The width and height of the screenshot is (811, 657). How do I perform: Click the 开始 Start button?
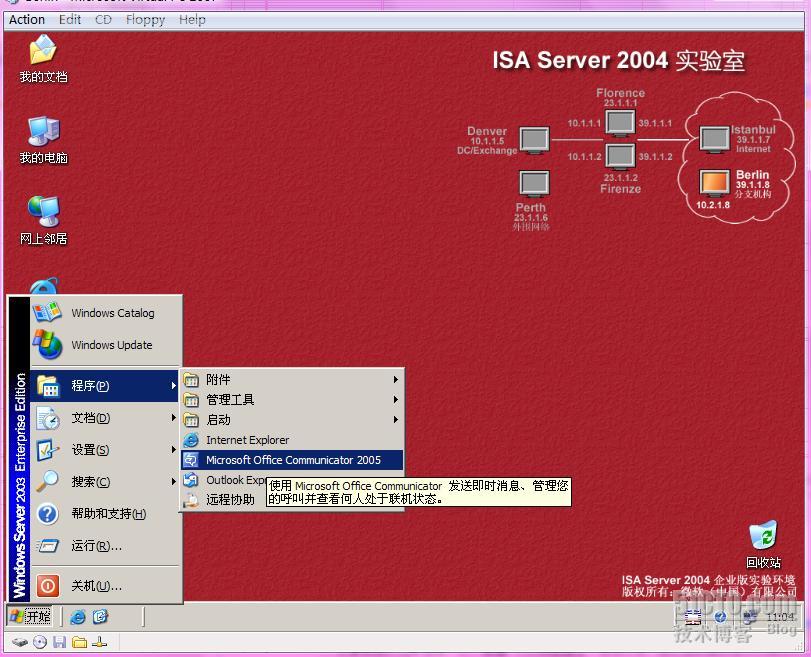[29, 616]
